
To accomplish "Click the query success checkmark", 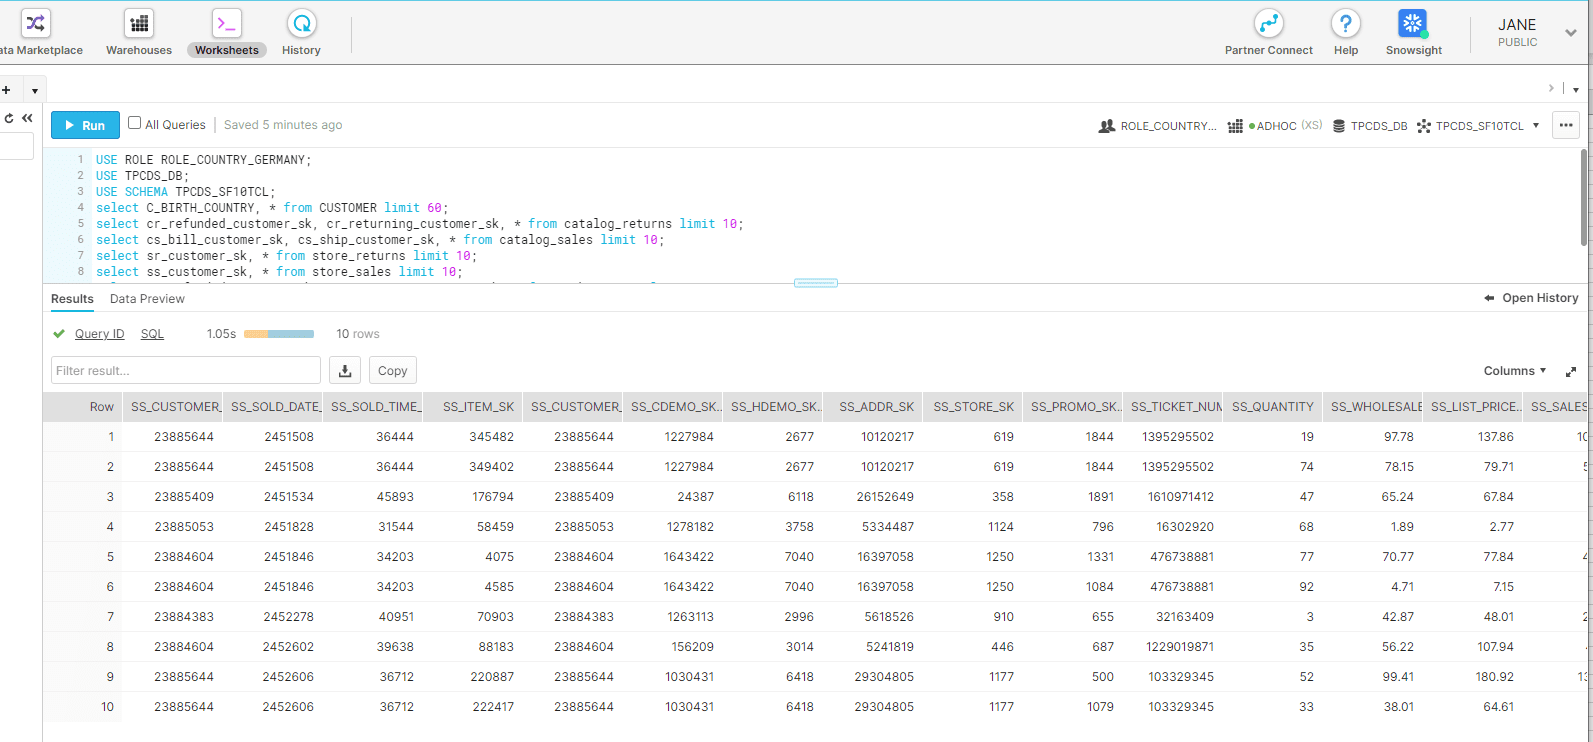I will coord(59,334).
